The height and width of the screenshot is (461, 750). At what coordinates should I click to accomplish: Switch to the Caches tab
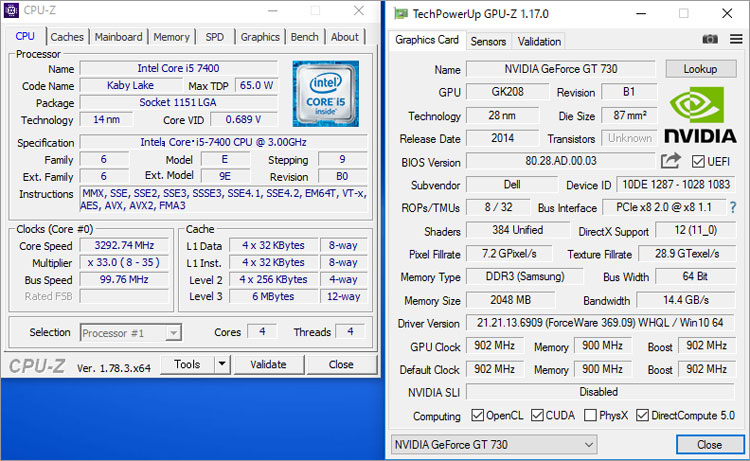point(67,37)
